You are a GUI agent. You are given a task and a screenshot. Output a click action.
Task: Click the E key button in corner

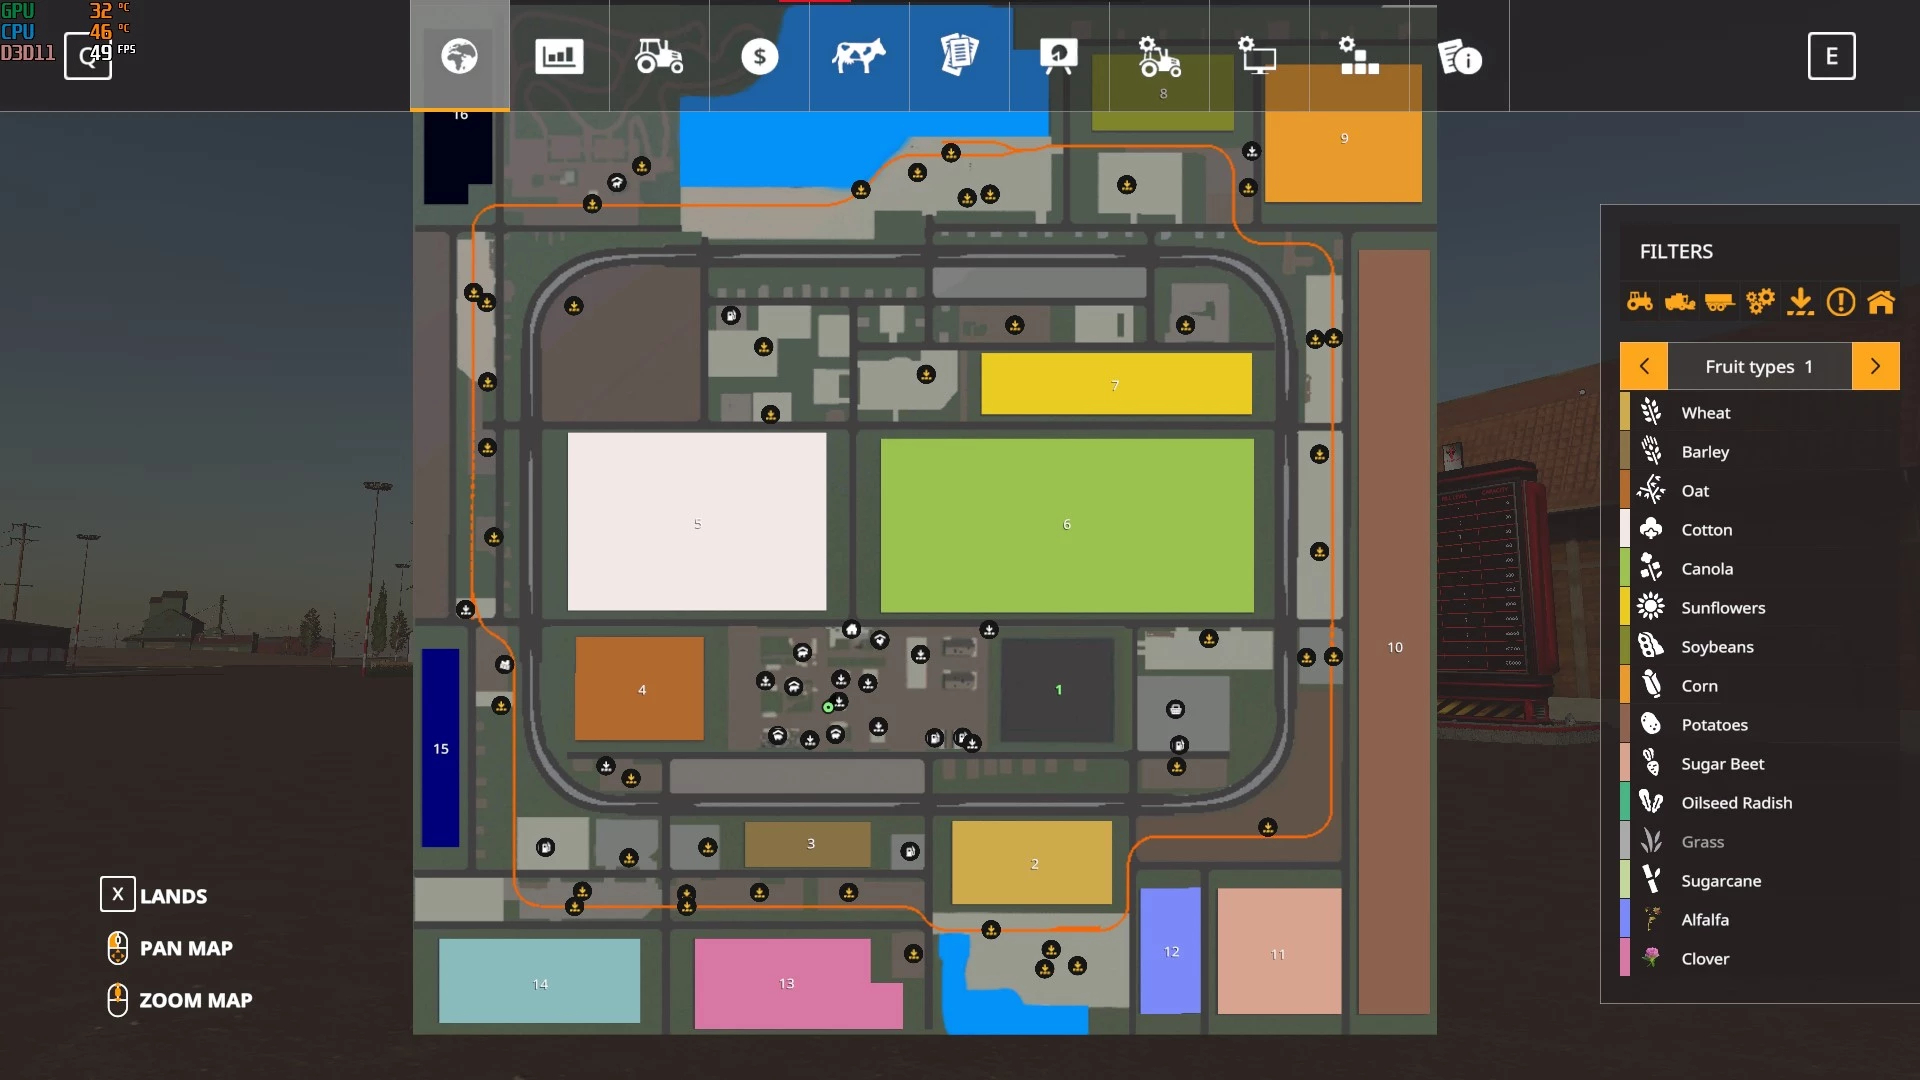coord(1831,56)
